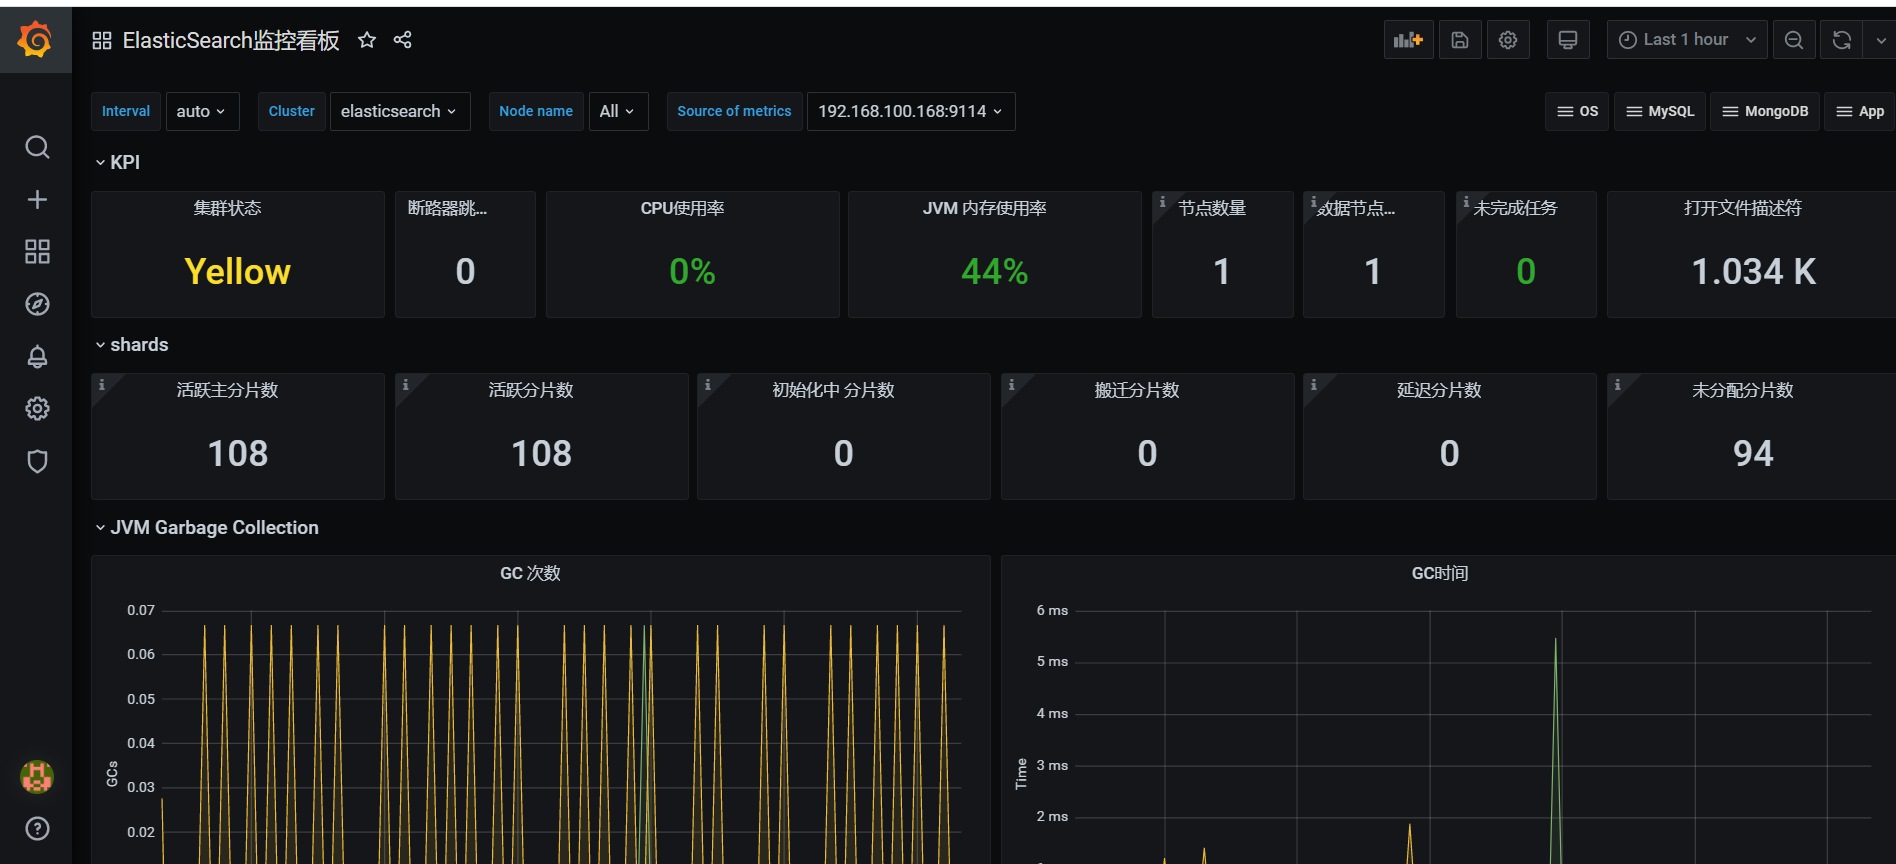The image size is (1896, 864).
Task: Click the 1.034 K file descriptors value
Action: [1754, 272]
